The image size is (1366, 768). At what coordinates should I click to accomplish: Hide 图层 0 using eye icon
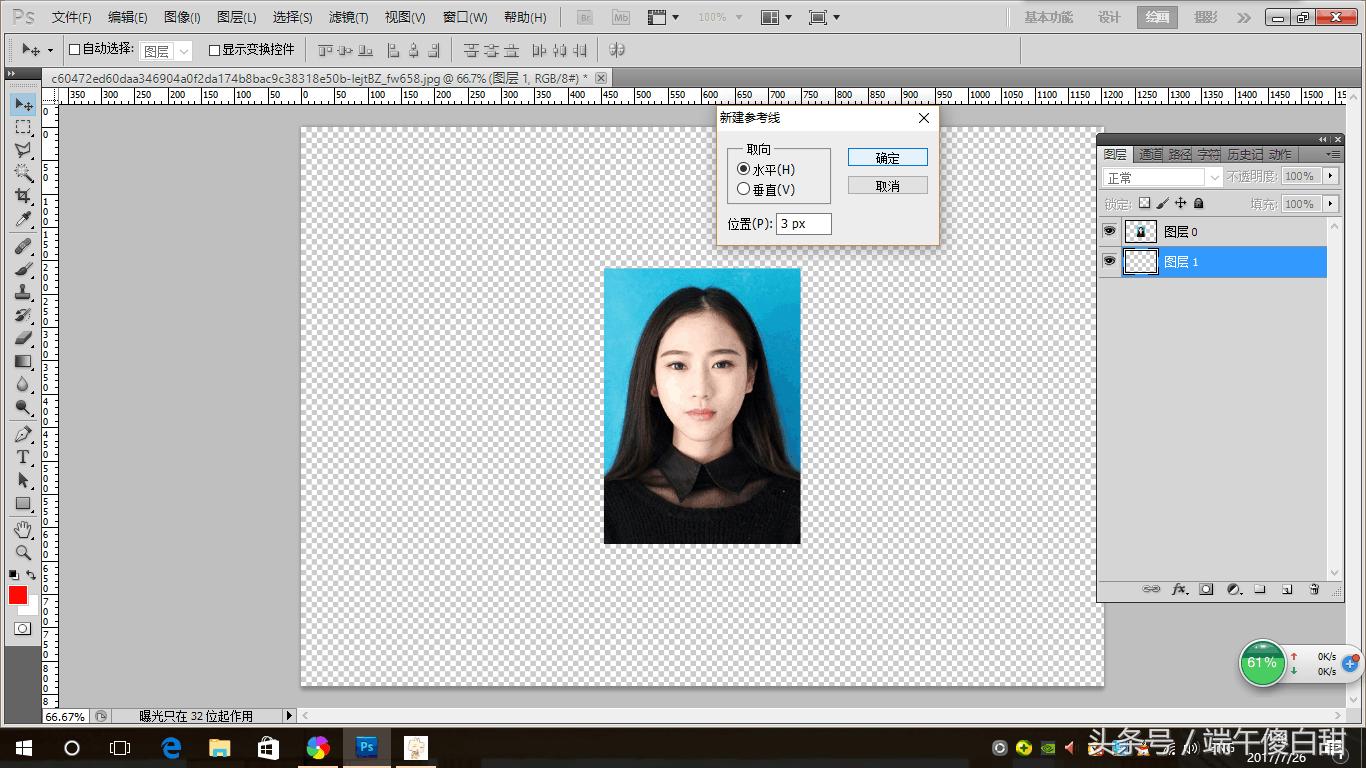coord(1109,231)
